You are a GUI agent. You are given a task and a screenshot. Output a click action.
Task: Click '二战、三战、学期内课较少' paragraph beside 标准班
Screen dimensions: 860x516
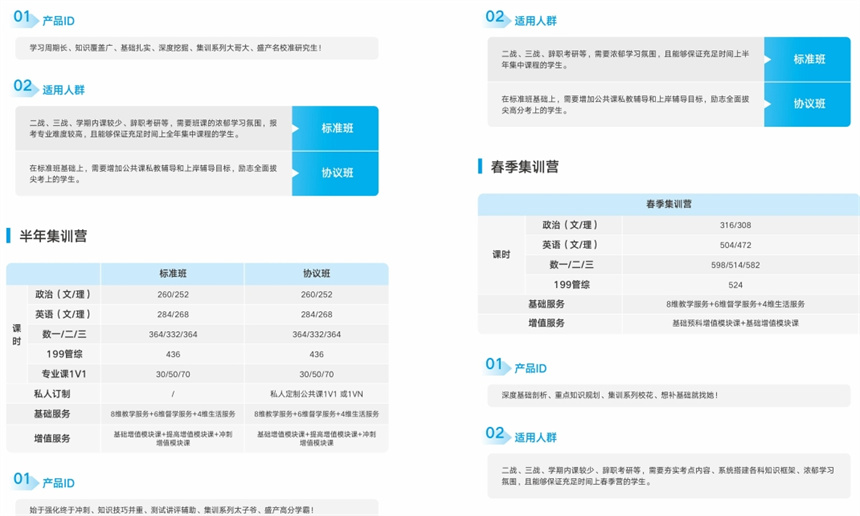pyautogui.click(x=154, y=128)
